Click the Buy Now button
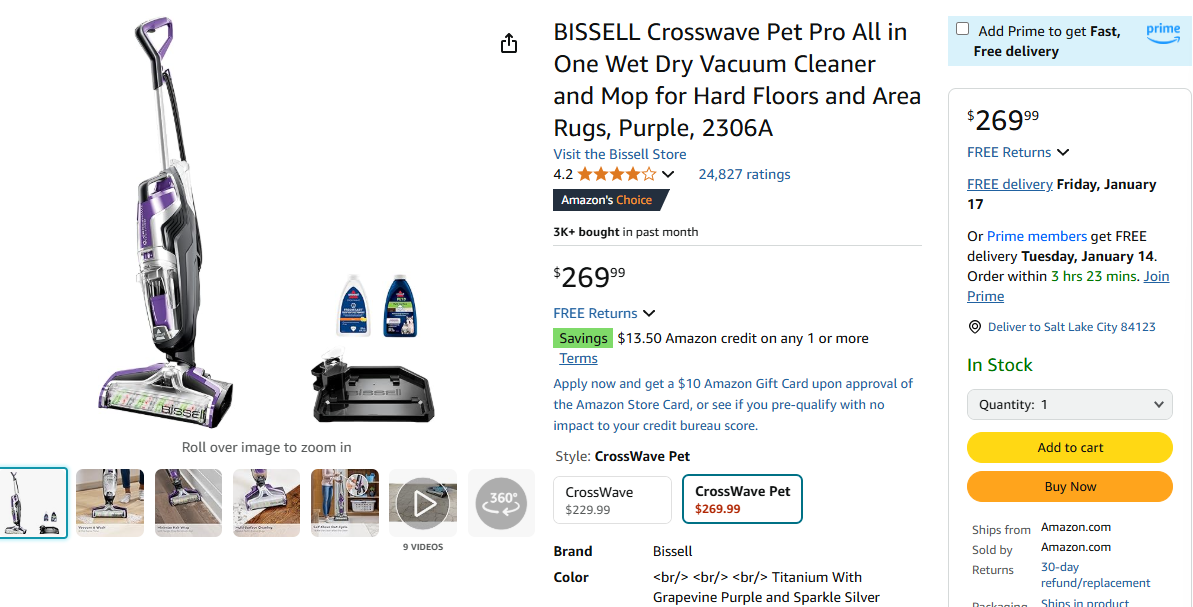1193x607 pixels. [1069, 486]
